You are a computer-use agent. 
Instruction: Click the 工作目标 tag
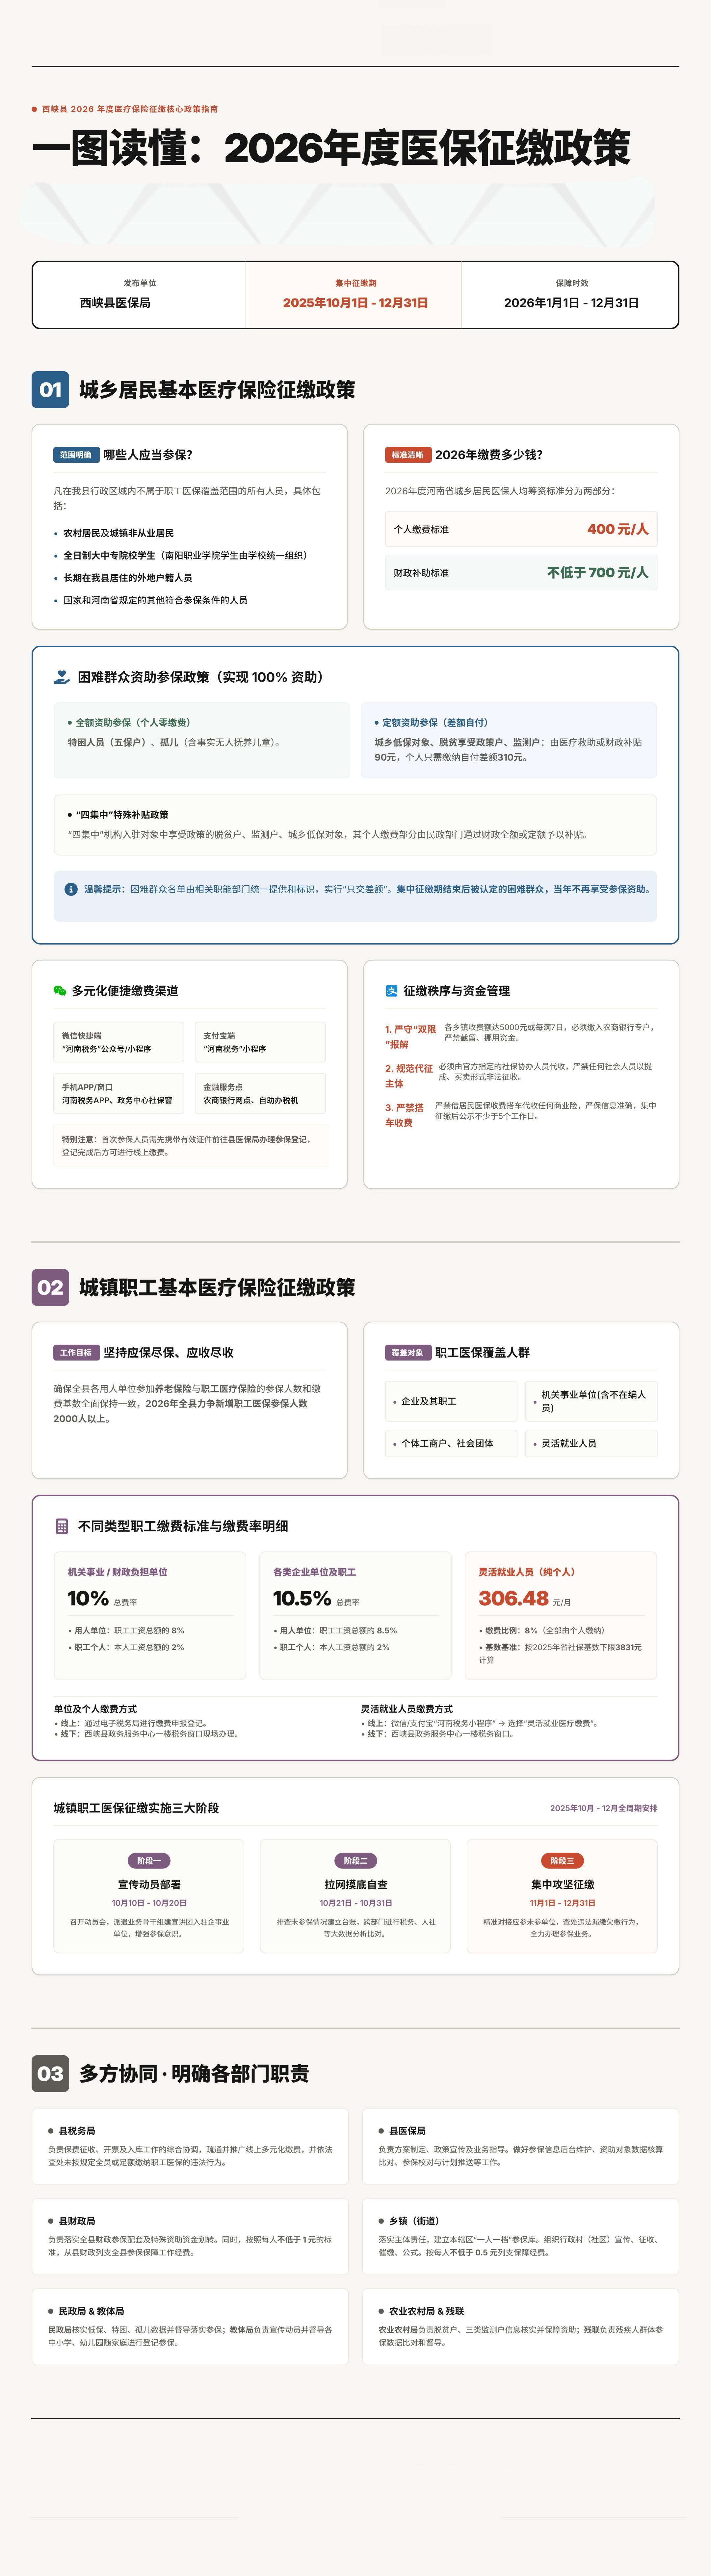click(76, 1353)
